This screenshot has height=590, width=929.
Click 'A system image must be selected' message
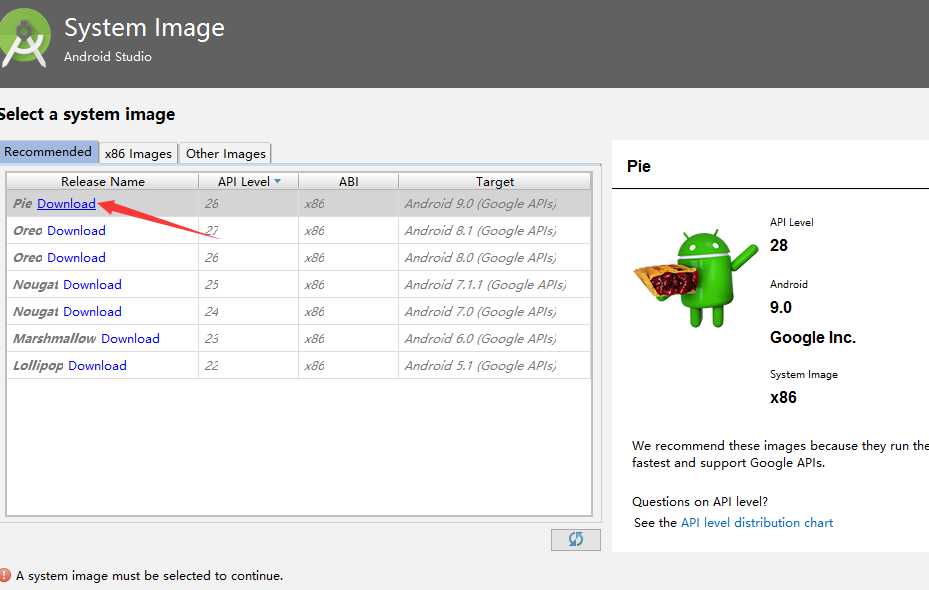(149, 576)
